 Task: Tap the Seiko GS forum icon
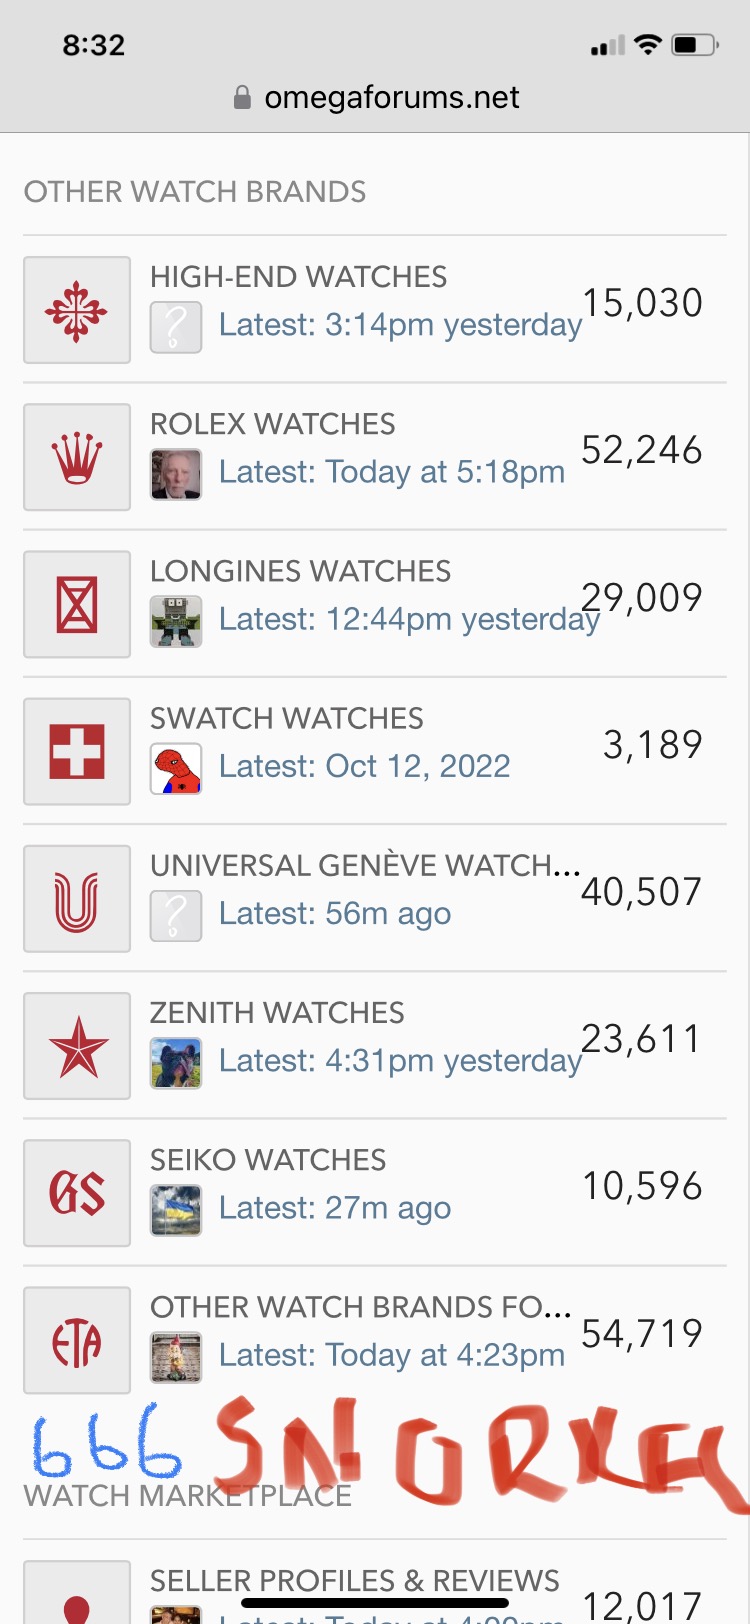77,1192
